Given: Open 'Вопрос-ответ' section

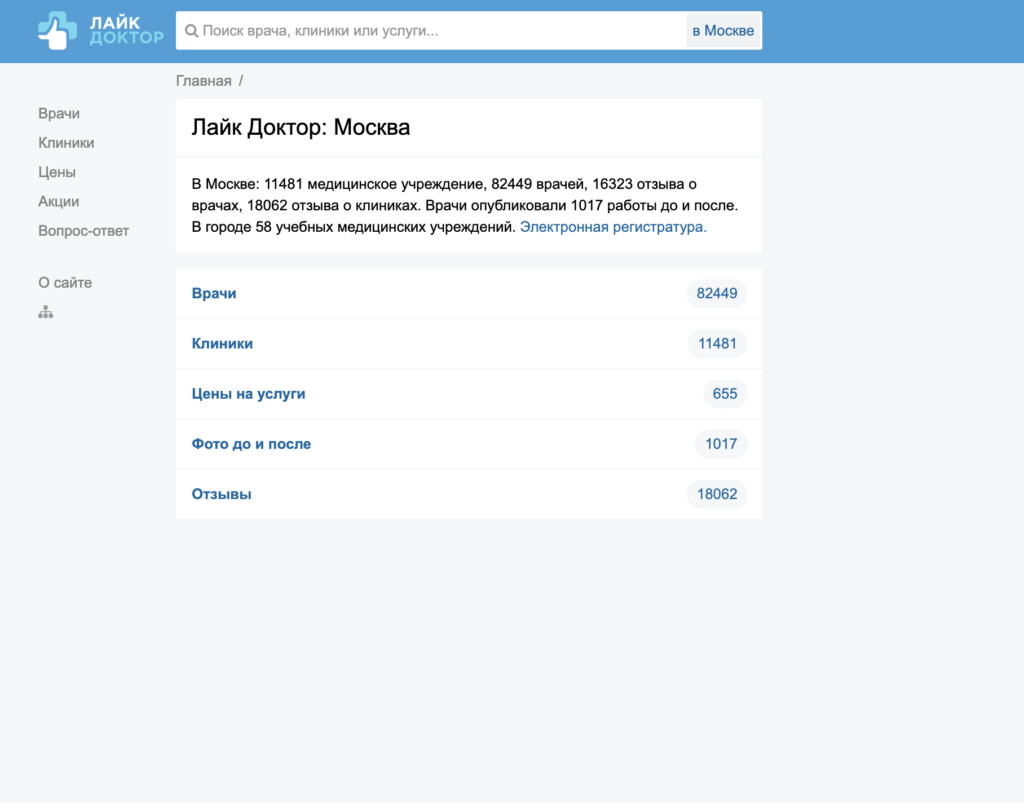Looking at the screenshot, I should (x=84, y=231).
